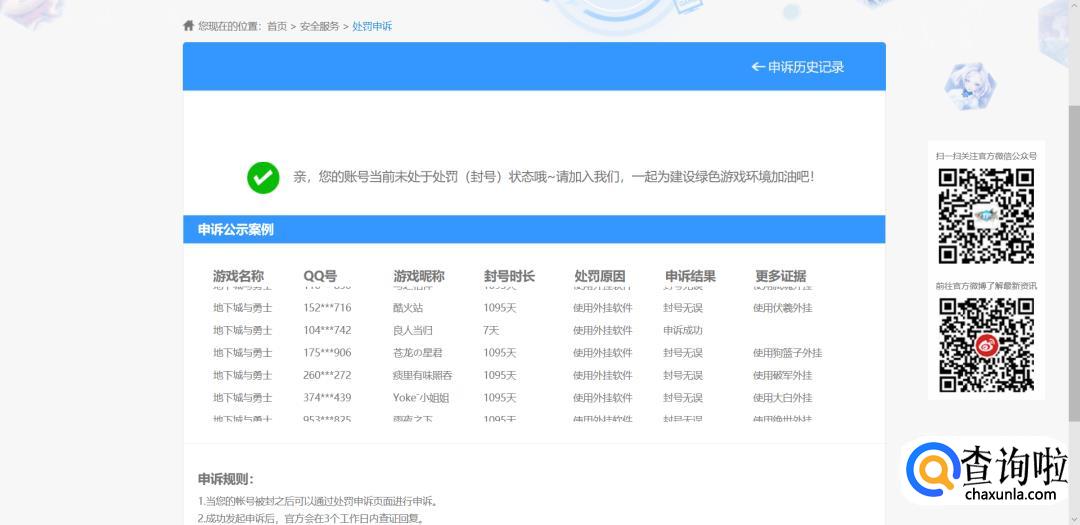Click nickname 痰里有味照吞
Screen dimensions: 1080x525
[x=422, y=375]
